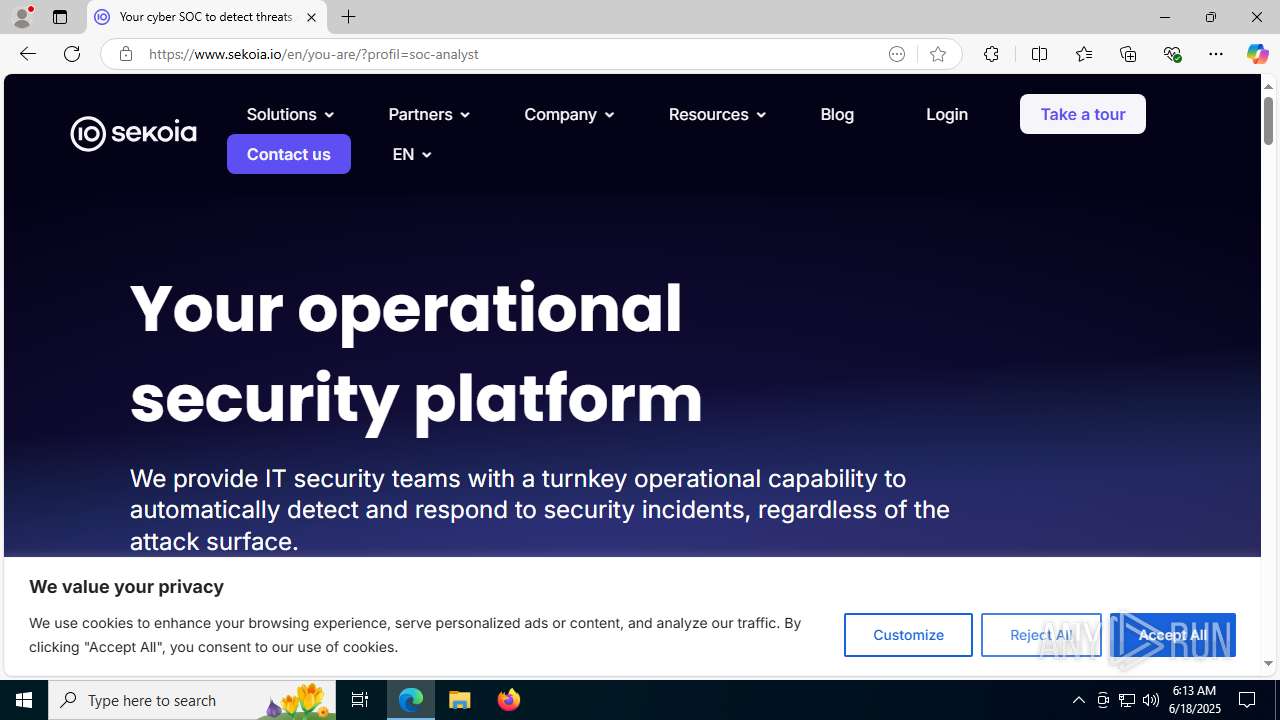Viewport: 1280px width, 720px height.
Task: Launch Firefox from the taskbar
Action: point(509,700)
